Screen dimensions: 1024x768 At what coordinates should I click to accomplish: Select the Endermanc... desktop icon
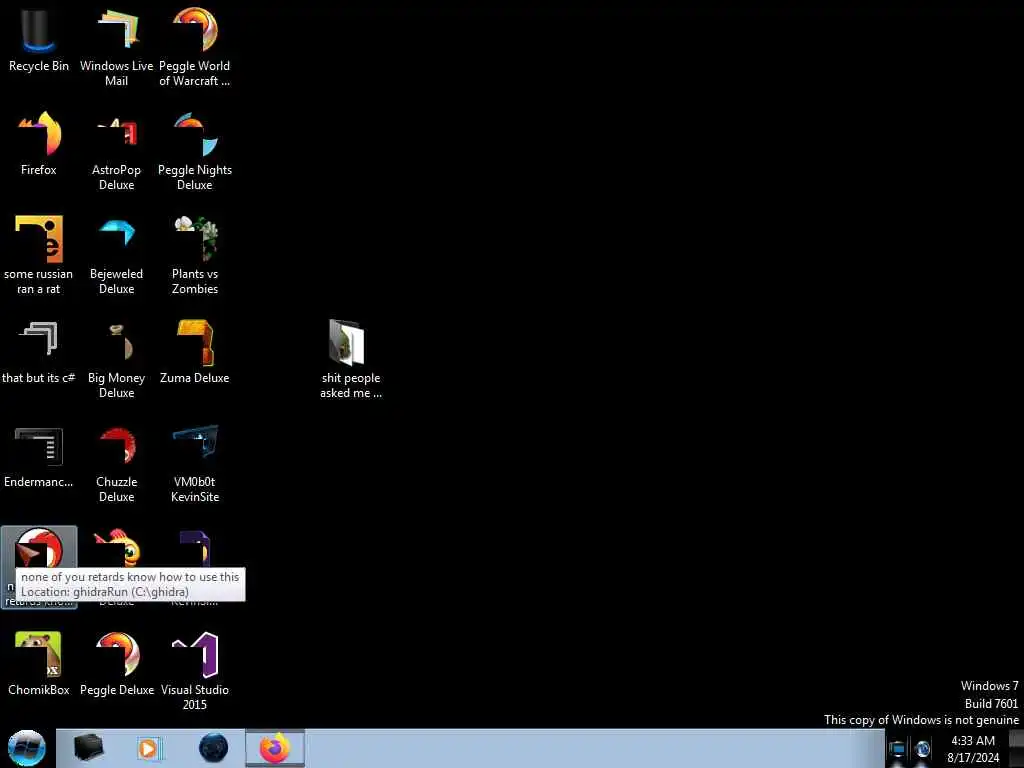coord(39,457)
